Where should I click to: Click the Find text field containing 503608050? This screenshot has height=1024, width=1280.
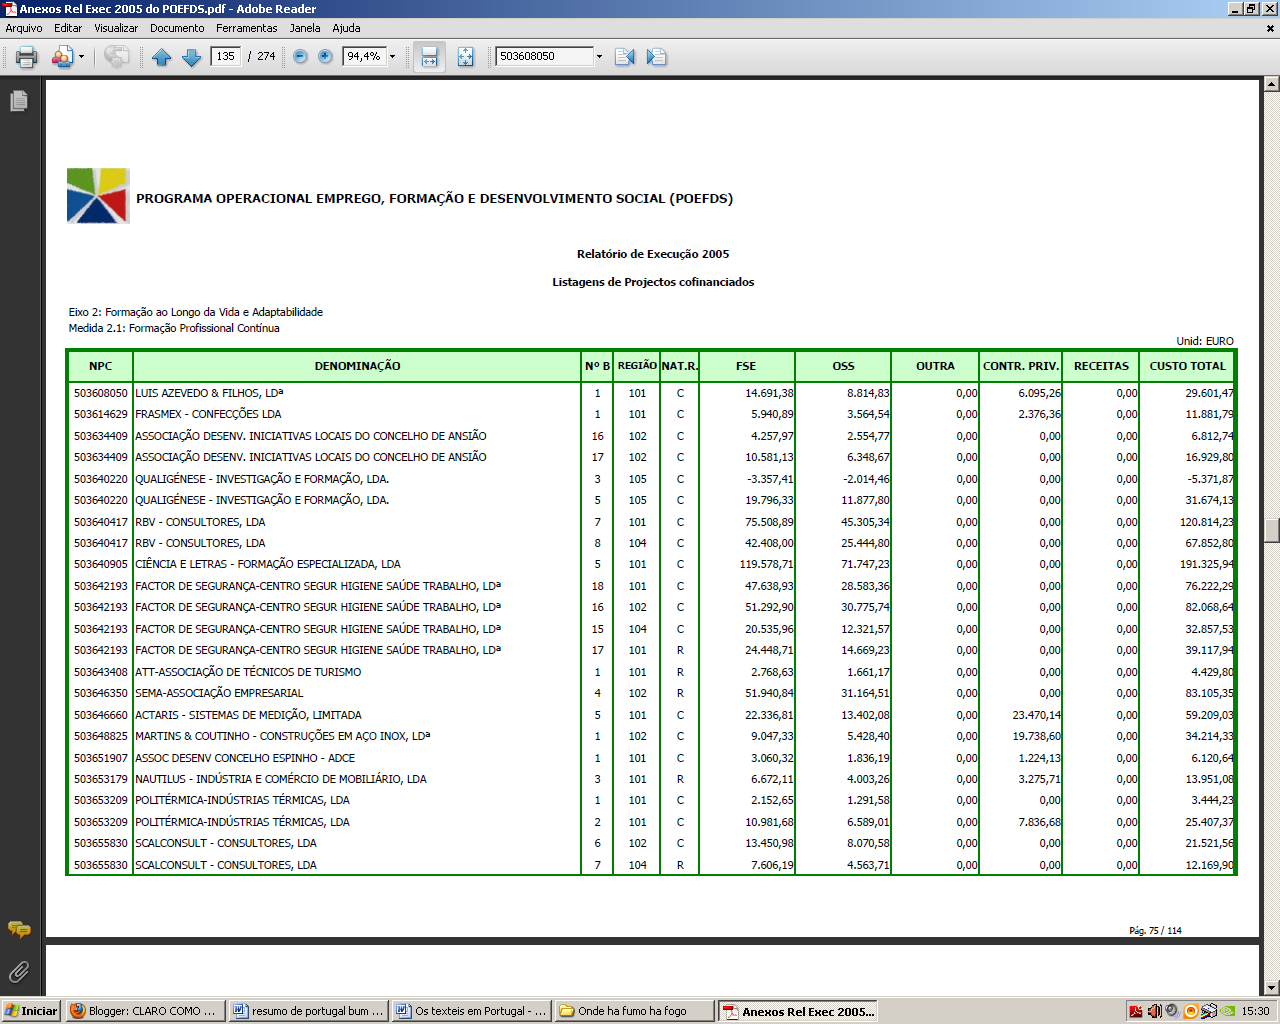point(544,57)
